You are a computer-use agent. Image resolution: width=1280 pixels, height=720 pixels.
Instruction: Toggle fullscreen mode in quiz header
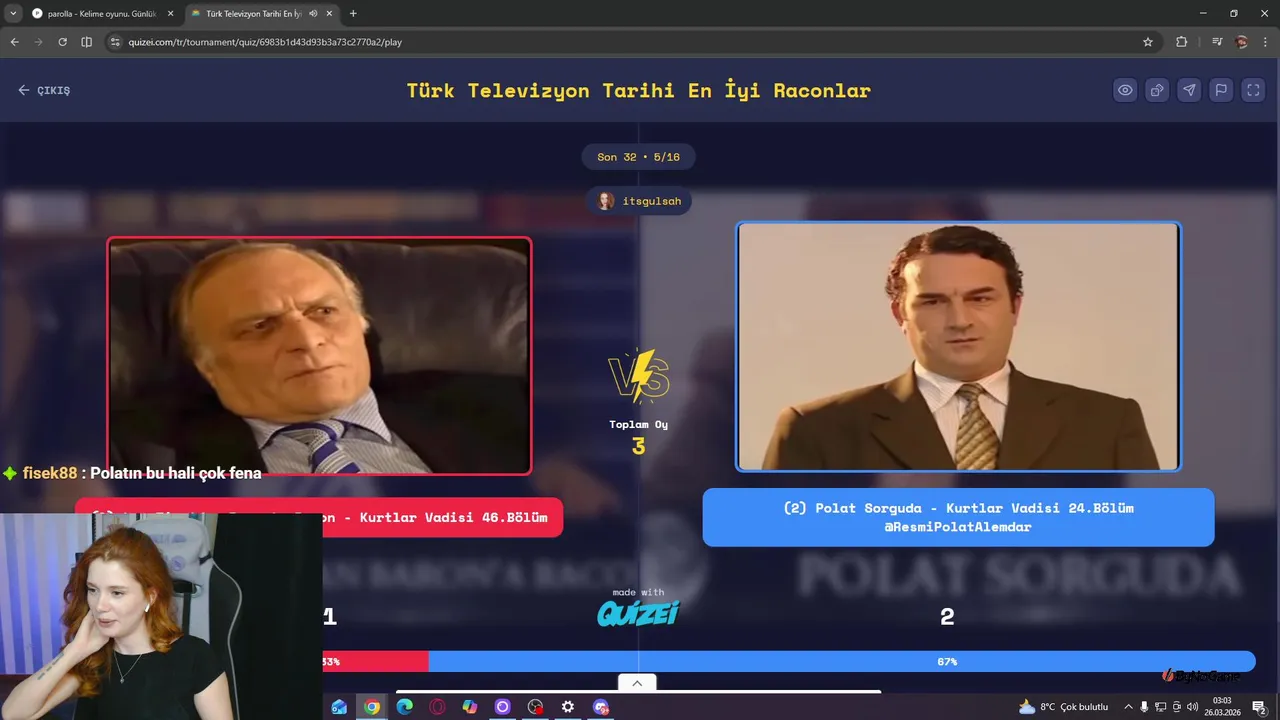point(1253,90)
